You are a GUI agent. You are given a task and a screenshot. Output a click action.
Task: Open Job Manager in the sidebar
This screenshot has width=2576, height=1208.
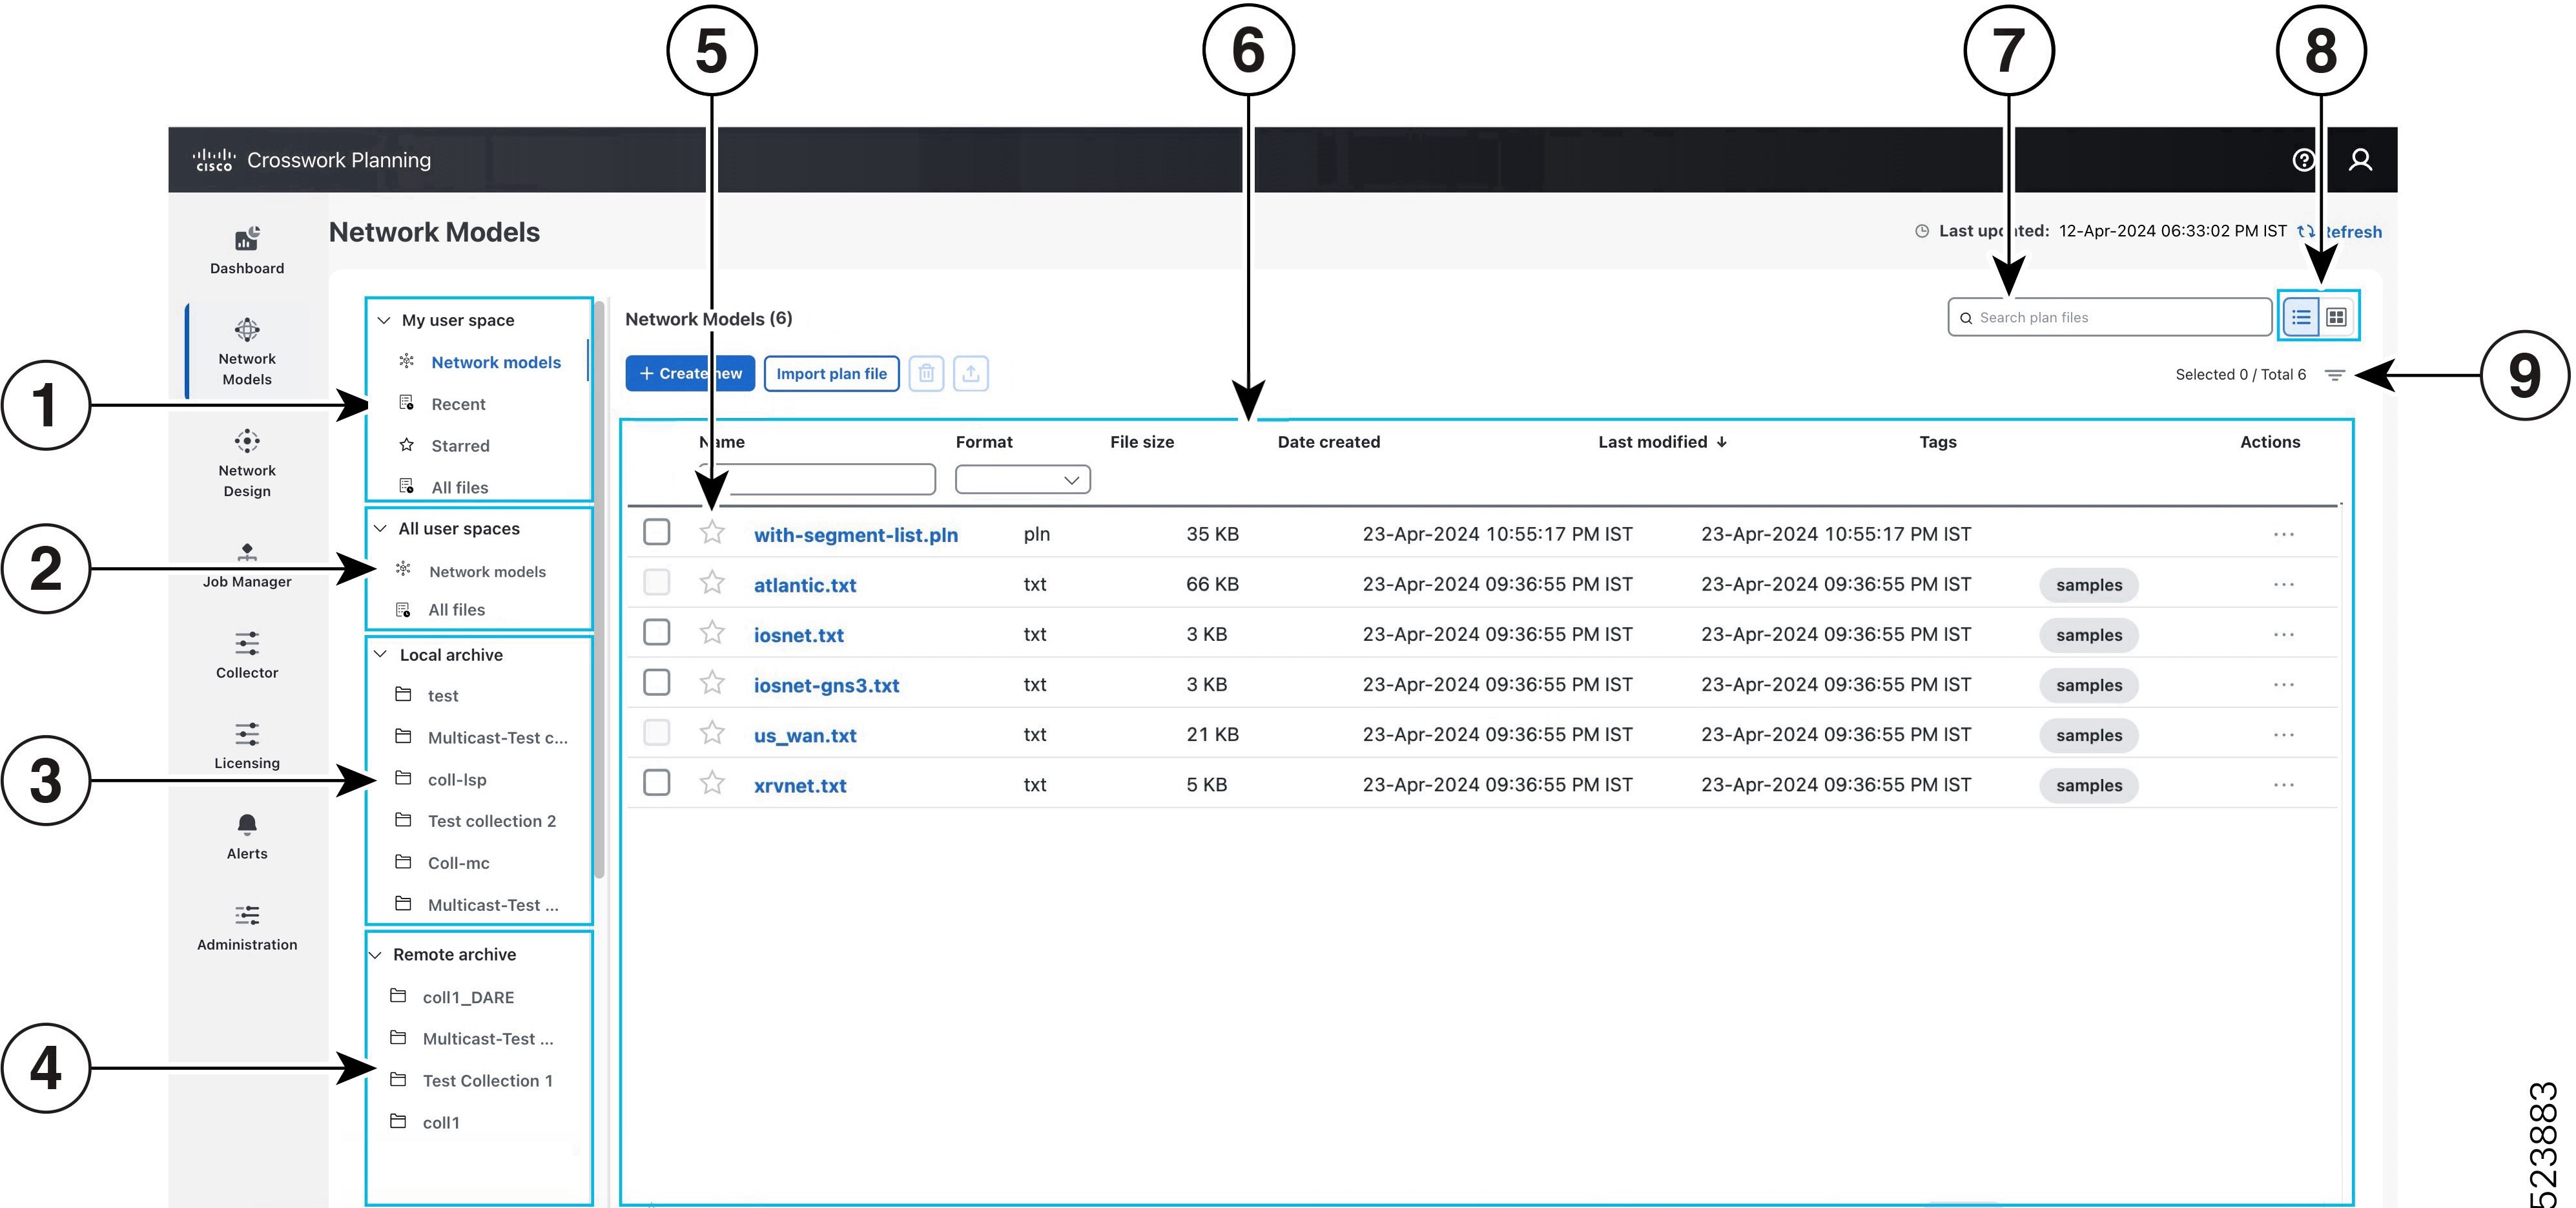[x=247, y=566]
